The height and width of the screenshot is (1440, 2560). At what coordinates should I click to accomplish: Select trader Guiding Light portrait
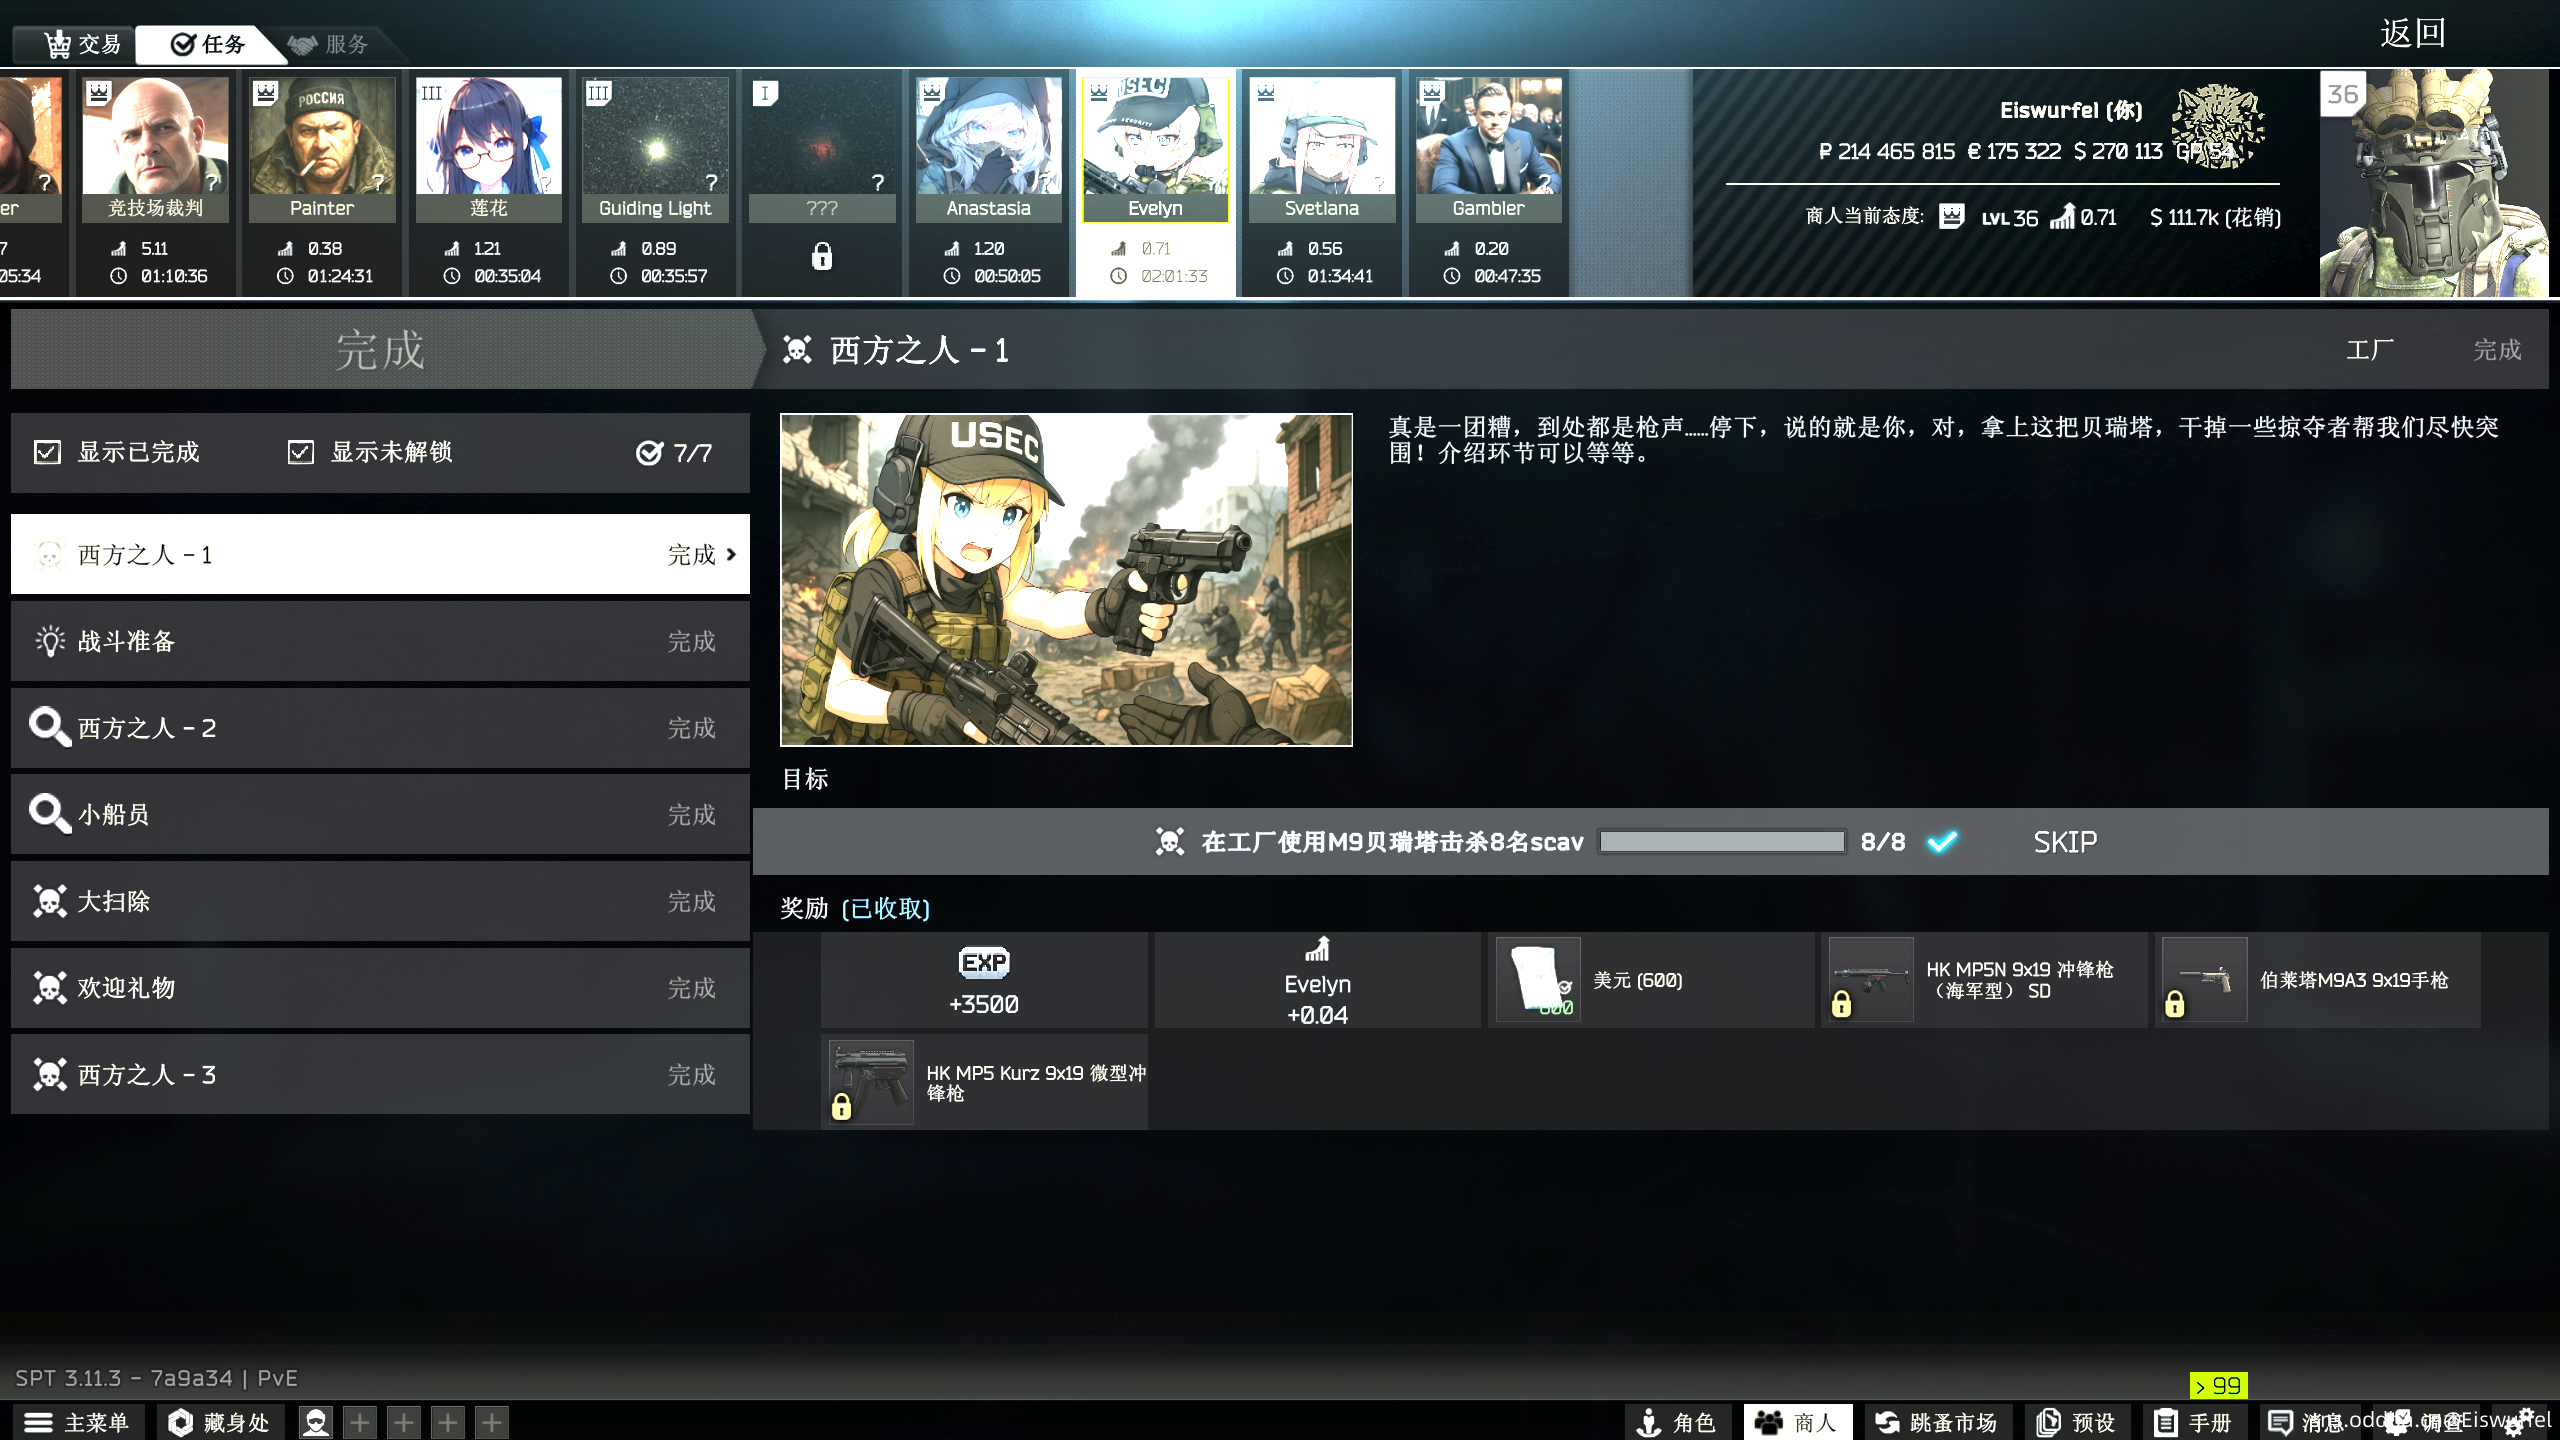click(655, 136)
